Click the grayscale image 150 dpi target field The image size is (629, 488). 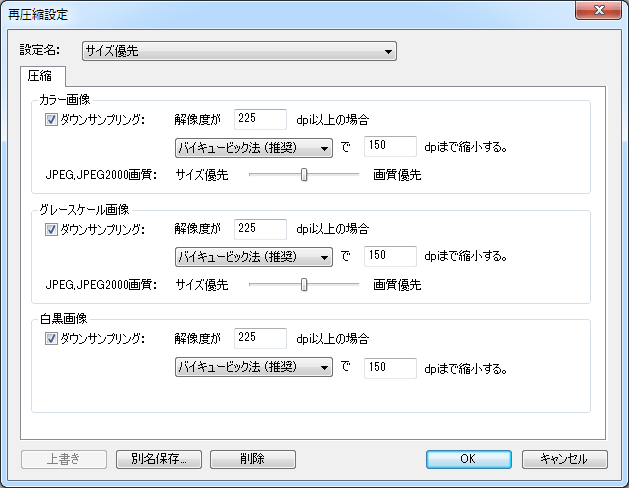390,257
